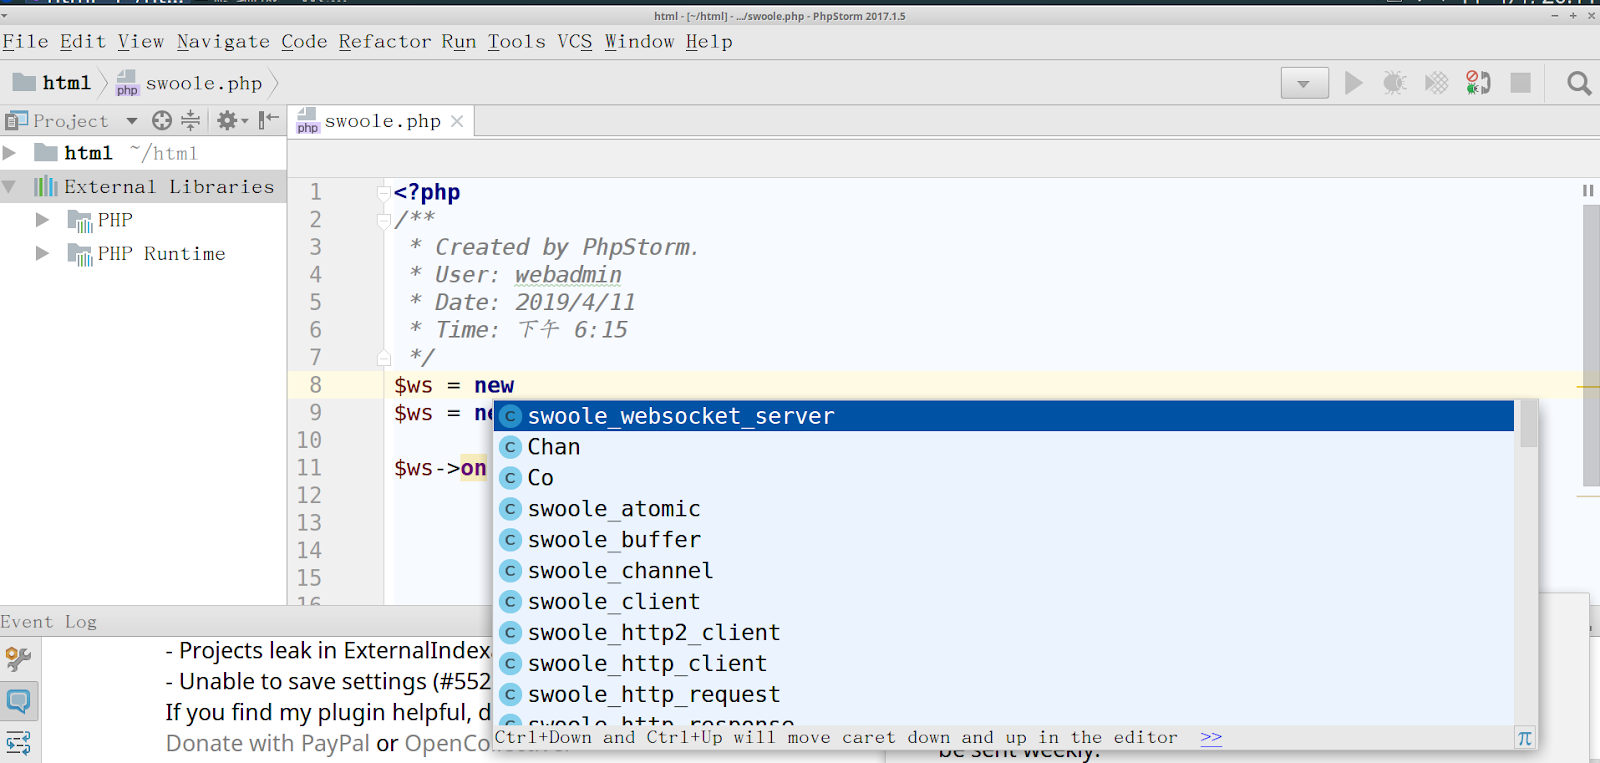Image resolution: width=1600 pixels, height=763 pixels.
Task: Click Collapse All icon in Project panel
Action: pos(191,121)
